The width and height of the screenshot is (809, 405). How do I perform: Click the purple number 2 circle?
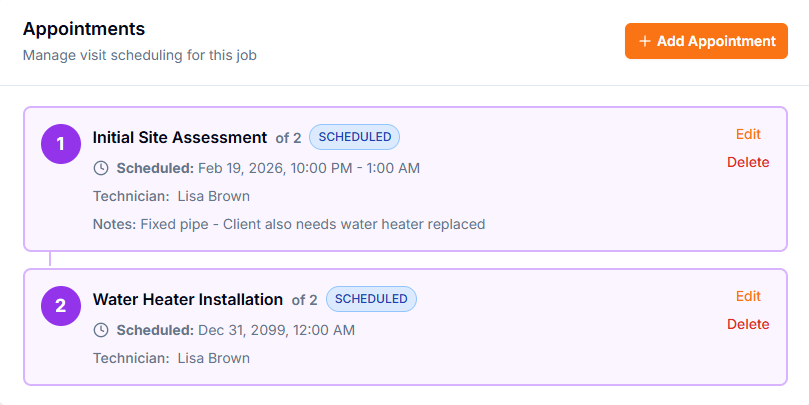(x=60, y=306)
